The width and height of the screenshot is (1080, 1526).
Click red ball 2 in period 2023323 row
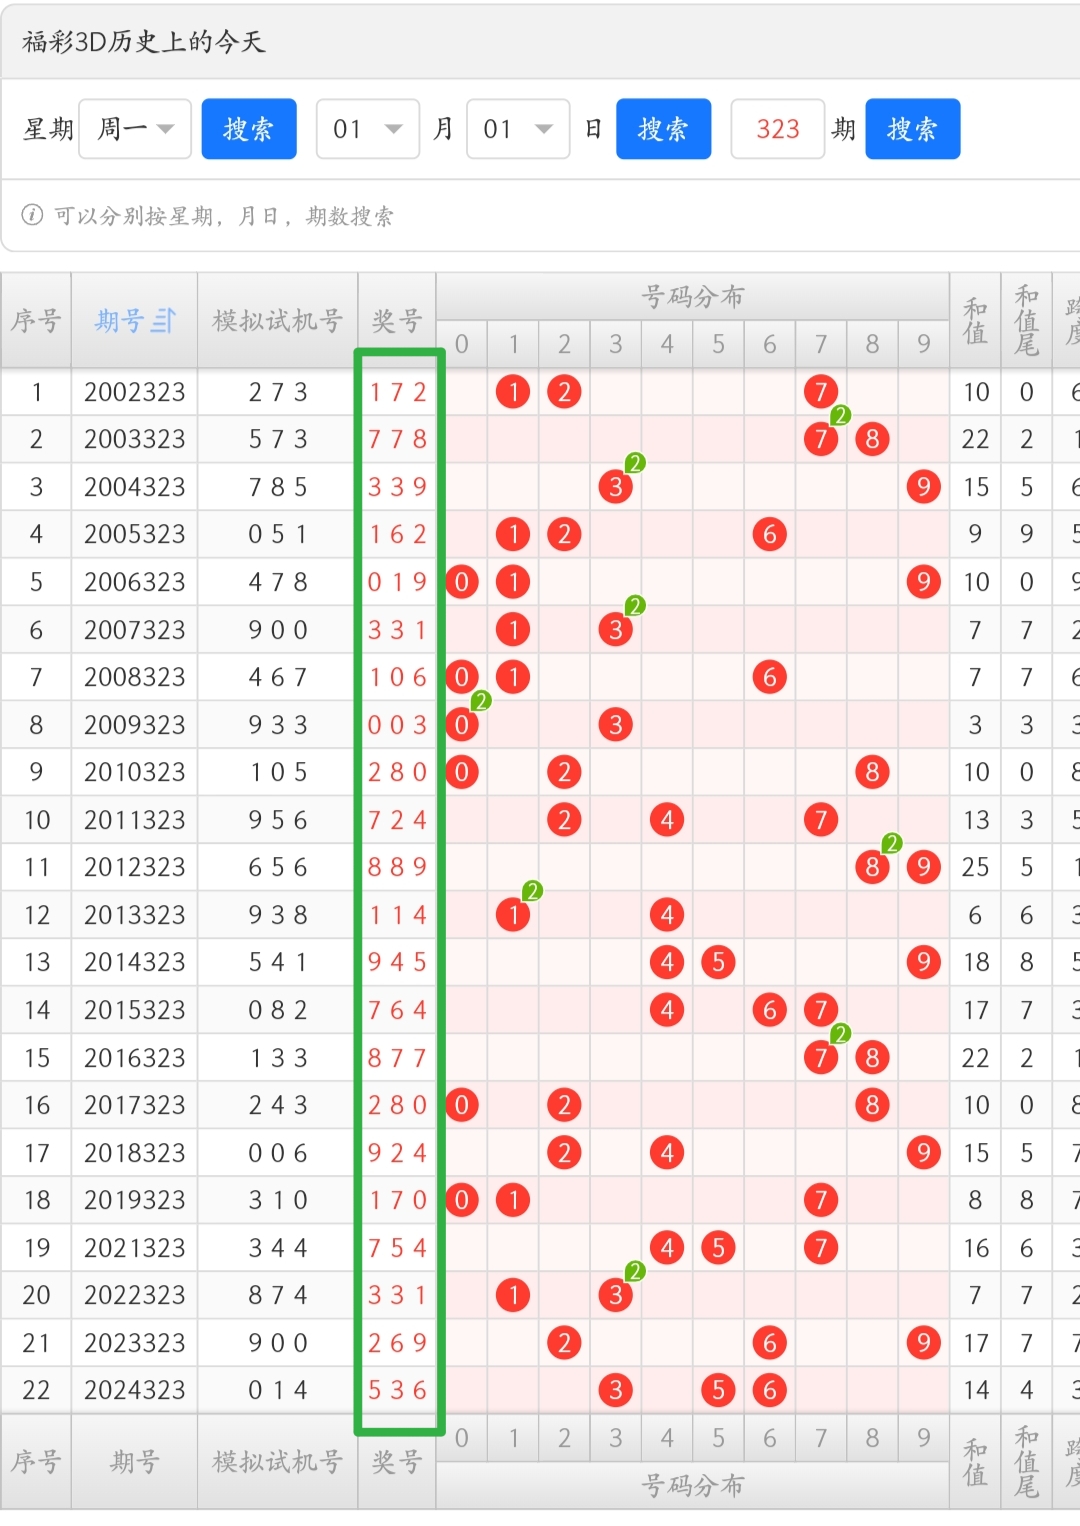coord(565,1343)
